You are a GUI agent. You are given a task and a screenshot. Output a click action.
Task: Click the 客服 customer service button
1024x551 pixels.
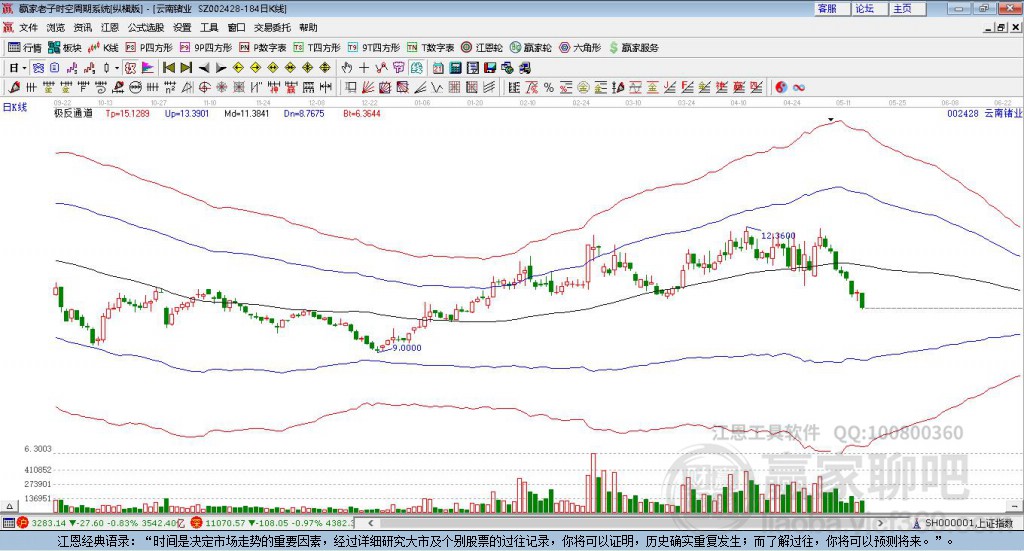tap(832, 8)
